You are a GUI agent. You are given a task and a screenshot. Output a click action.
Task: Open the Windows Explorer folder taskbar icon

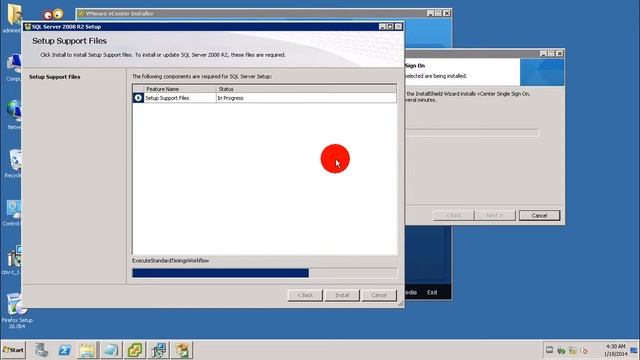click(x=87, y=350)
